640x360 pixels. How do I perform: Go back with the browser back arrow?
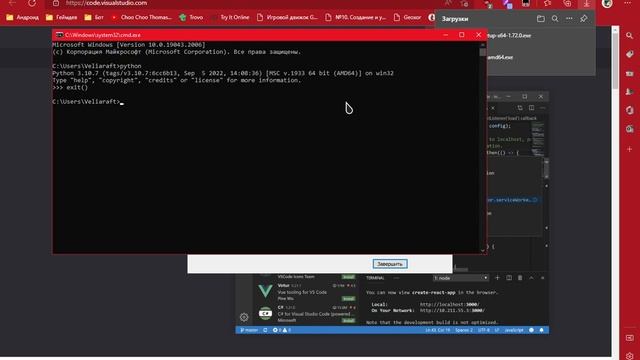(12, 3)
